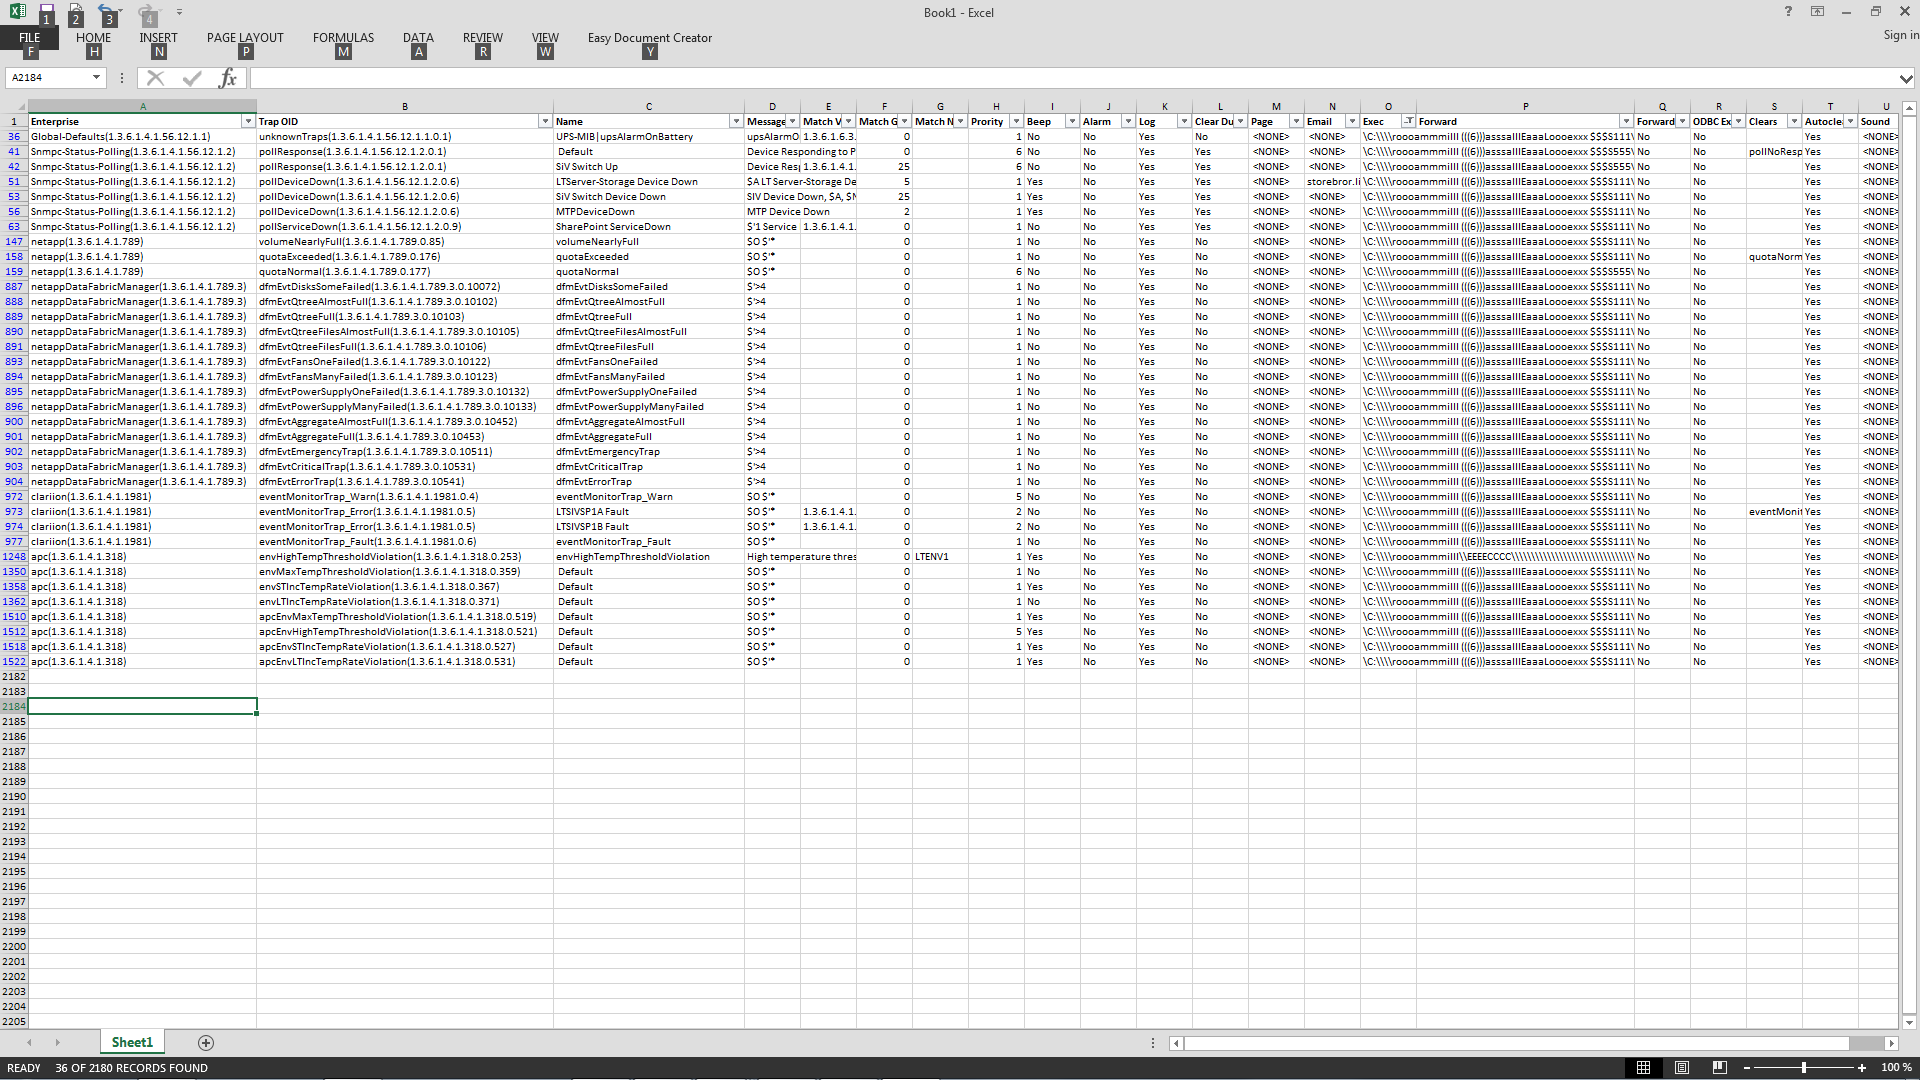This screenshot has width=1920, height=1080.
Task: Click the Sheet1 tab
Action: point(132,1042)
